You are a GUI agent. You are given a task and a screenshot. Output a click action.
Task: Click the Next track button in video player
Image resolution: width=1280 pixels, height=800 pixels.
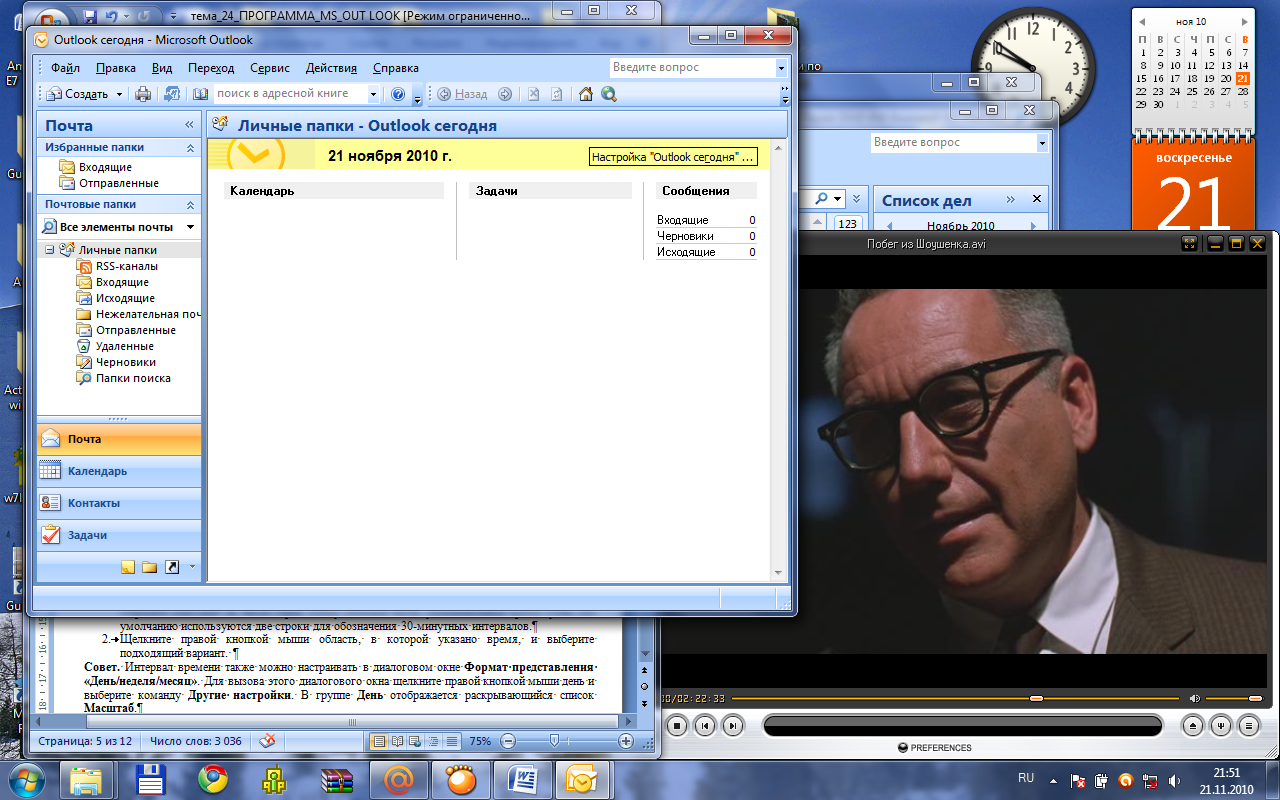click(733, 726)
